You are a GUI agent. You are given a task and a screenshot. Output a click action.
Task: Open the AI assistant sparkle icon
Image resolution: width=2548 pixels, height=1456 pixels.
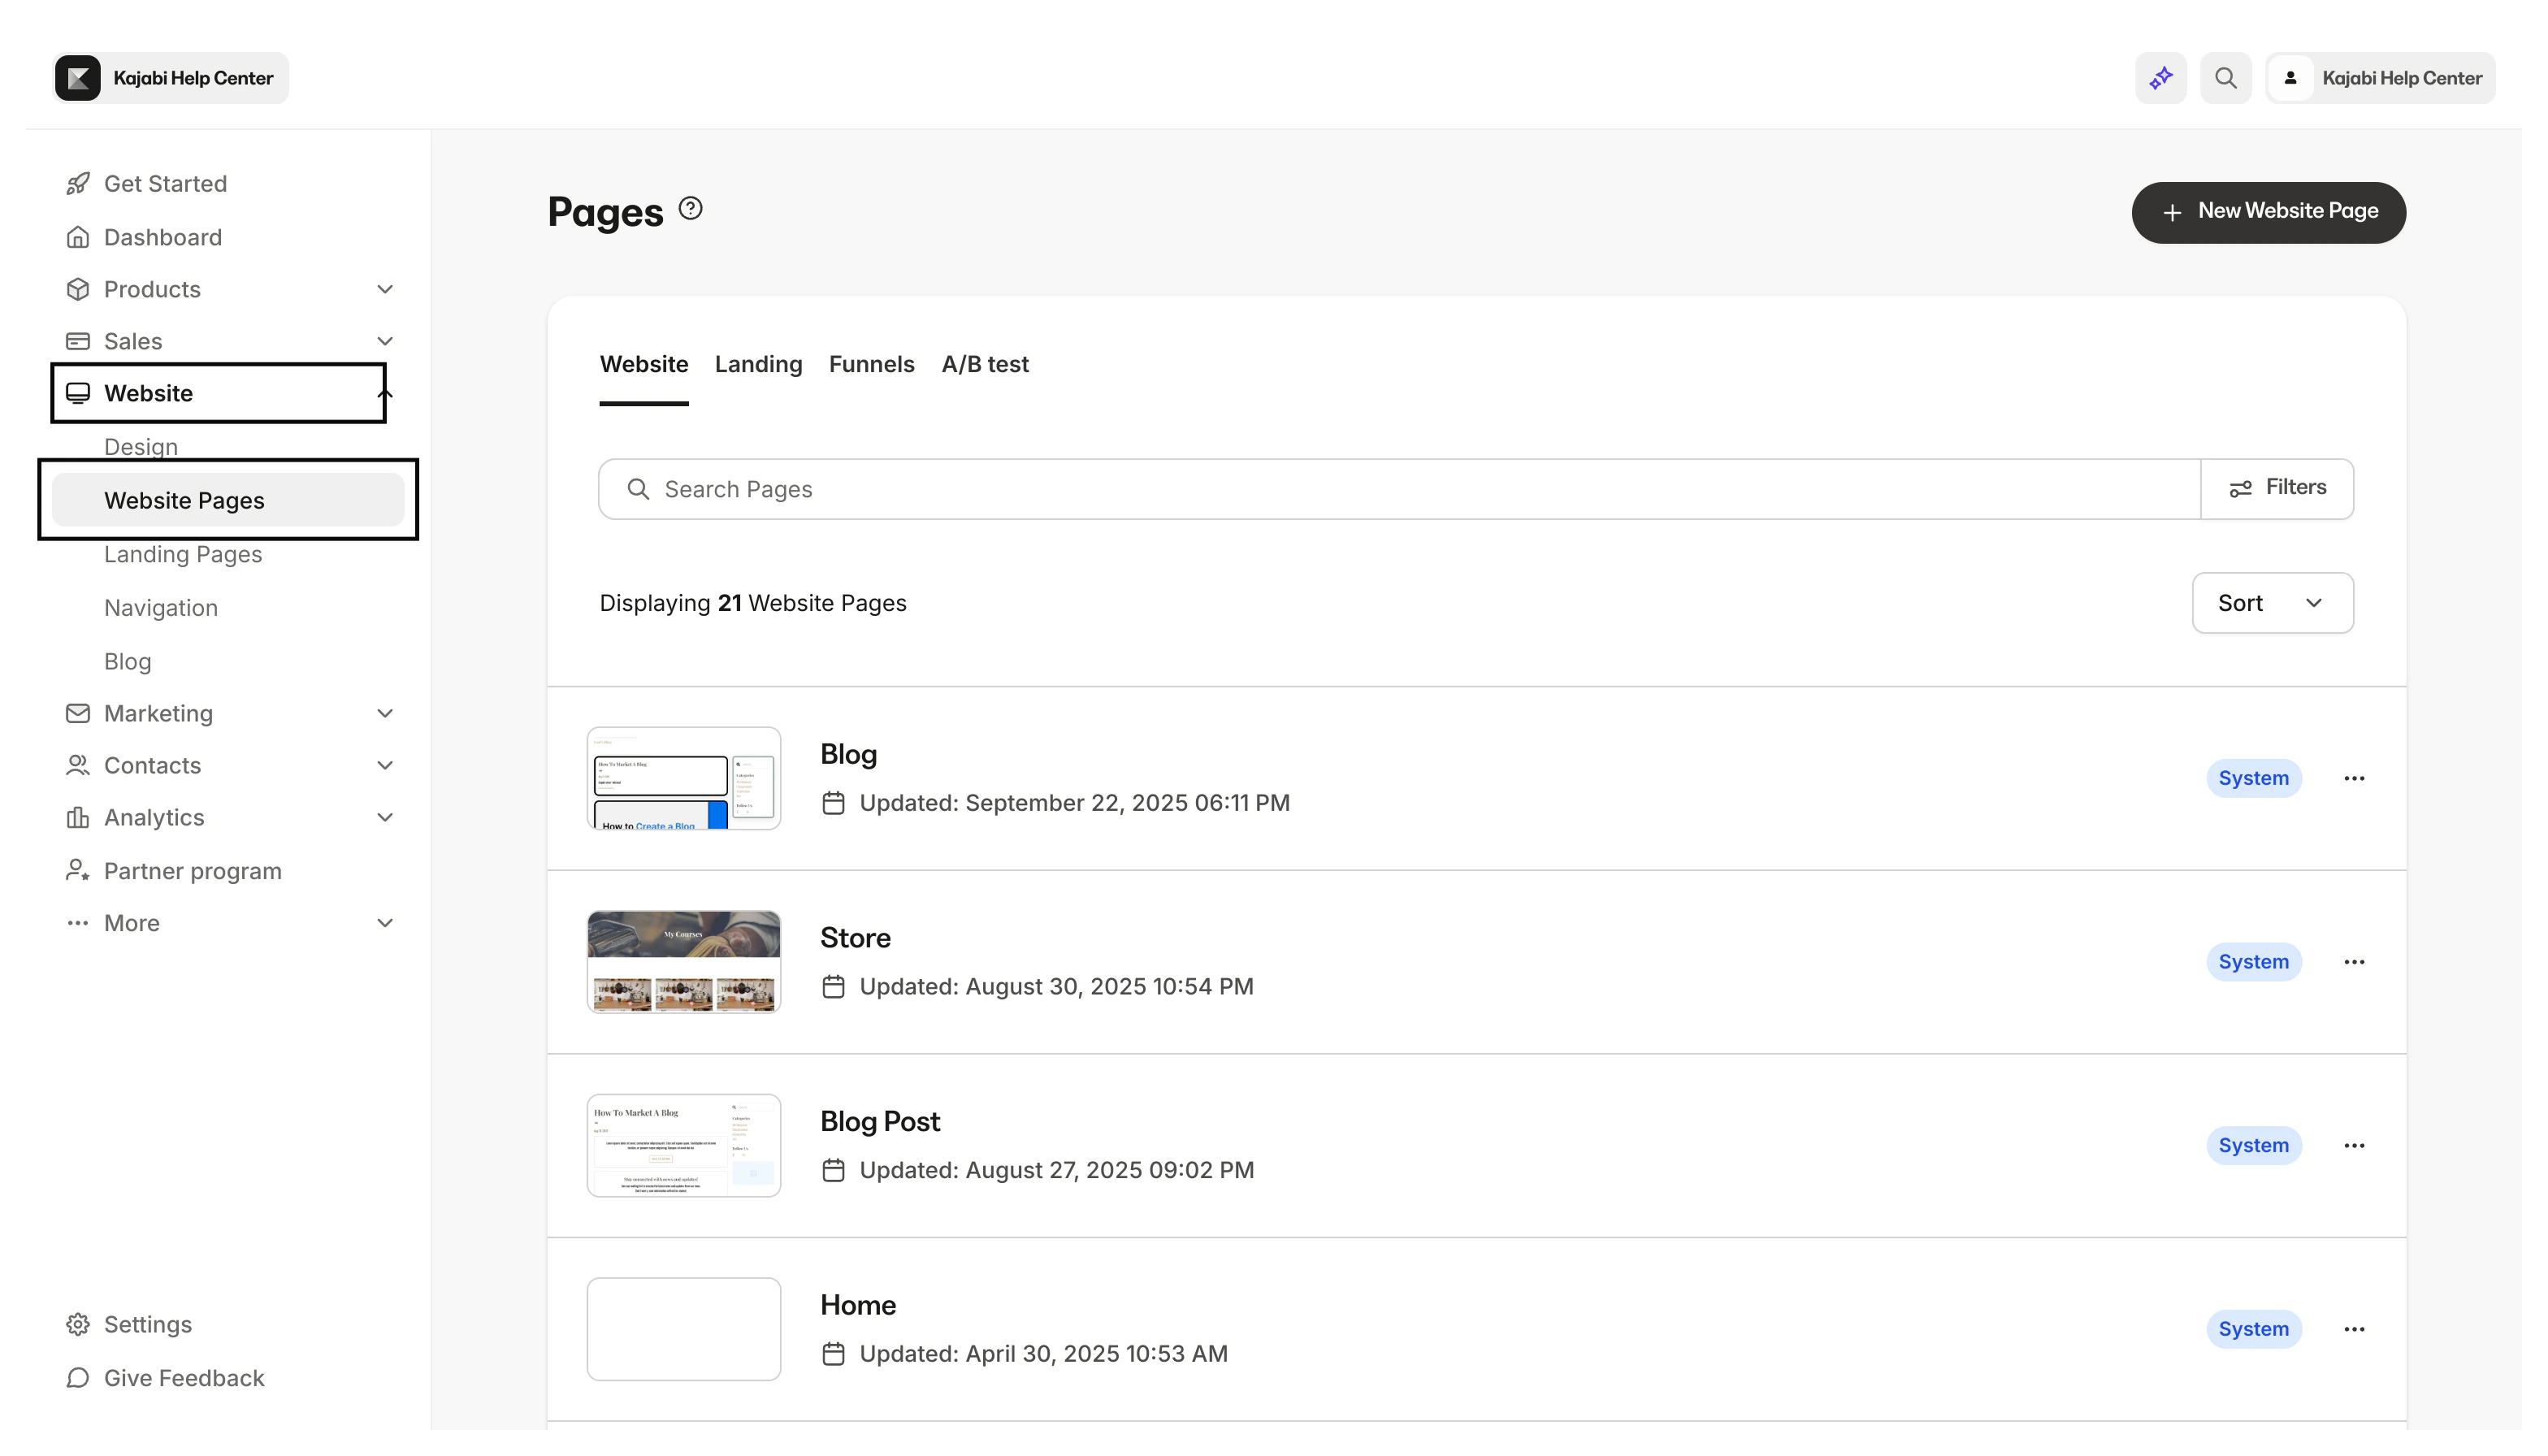[x=2160, y=77]
